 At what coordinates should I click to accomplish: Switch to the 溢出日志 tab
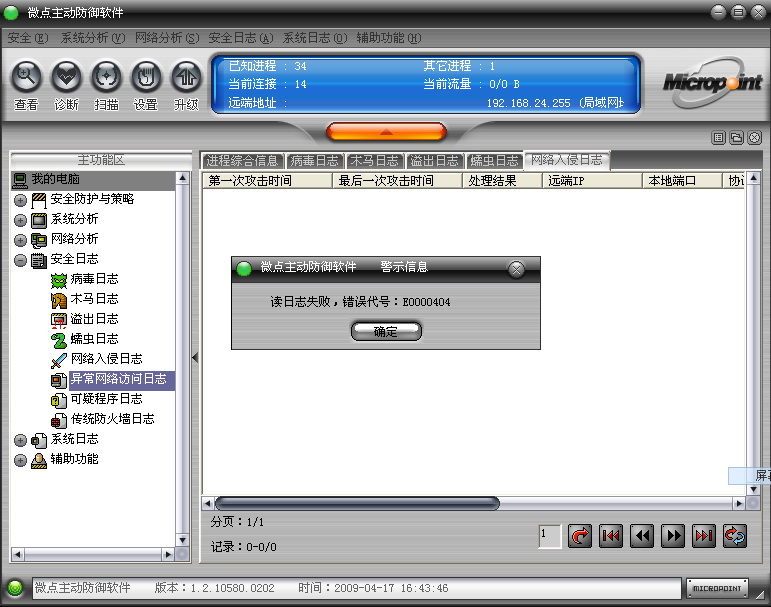coord(435,160)
